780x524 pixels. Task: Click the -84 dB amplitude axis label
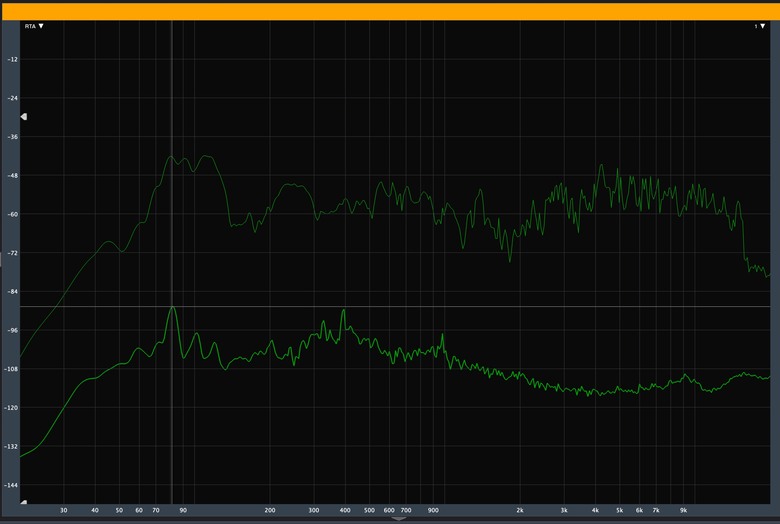tap(12, 292)
